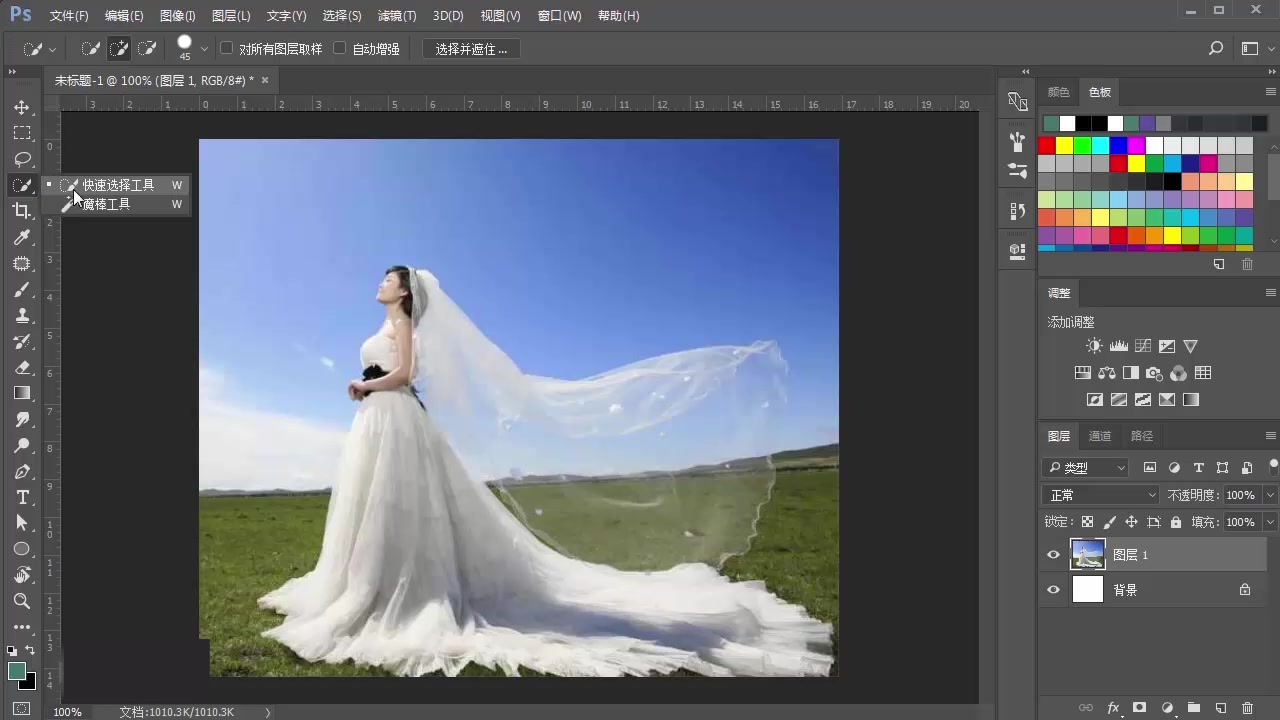The height and width of the screenshot is (720, 1280).
Task: Hide the 背景 layer
Action: point(1053,589)
